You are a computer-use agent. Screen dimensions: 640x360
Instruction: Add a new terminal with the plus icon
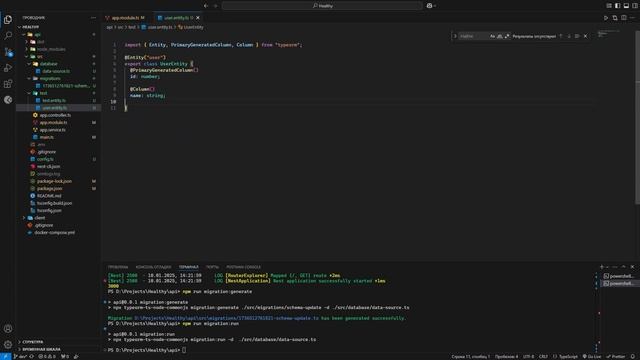pos(602,267)
